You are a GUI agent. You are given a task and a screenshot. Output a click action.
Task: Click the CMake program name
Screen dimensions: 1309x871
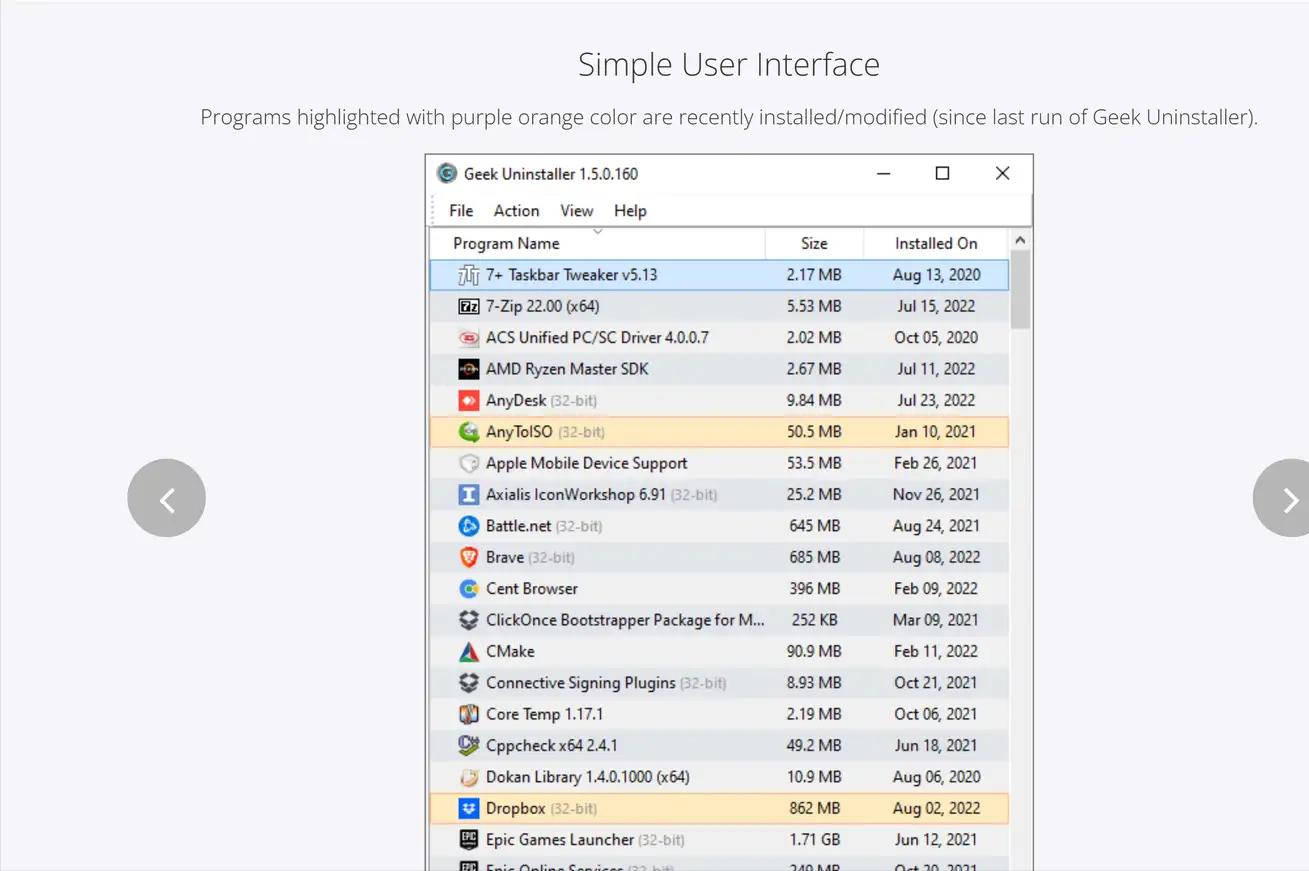(x=510, y=651)
